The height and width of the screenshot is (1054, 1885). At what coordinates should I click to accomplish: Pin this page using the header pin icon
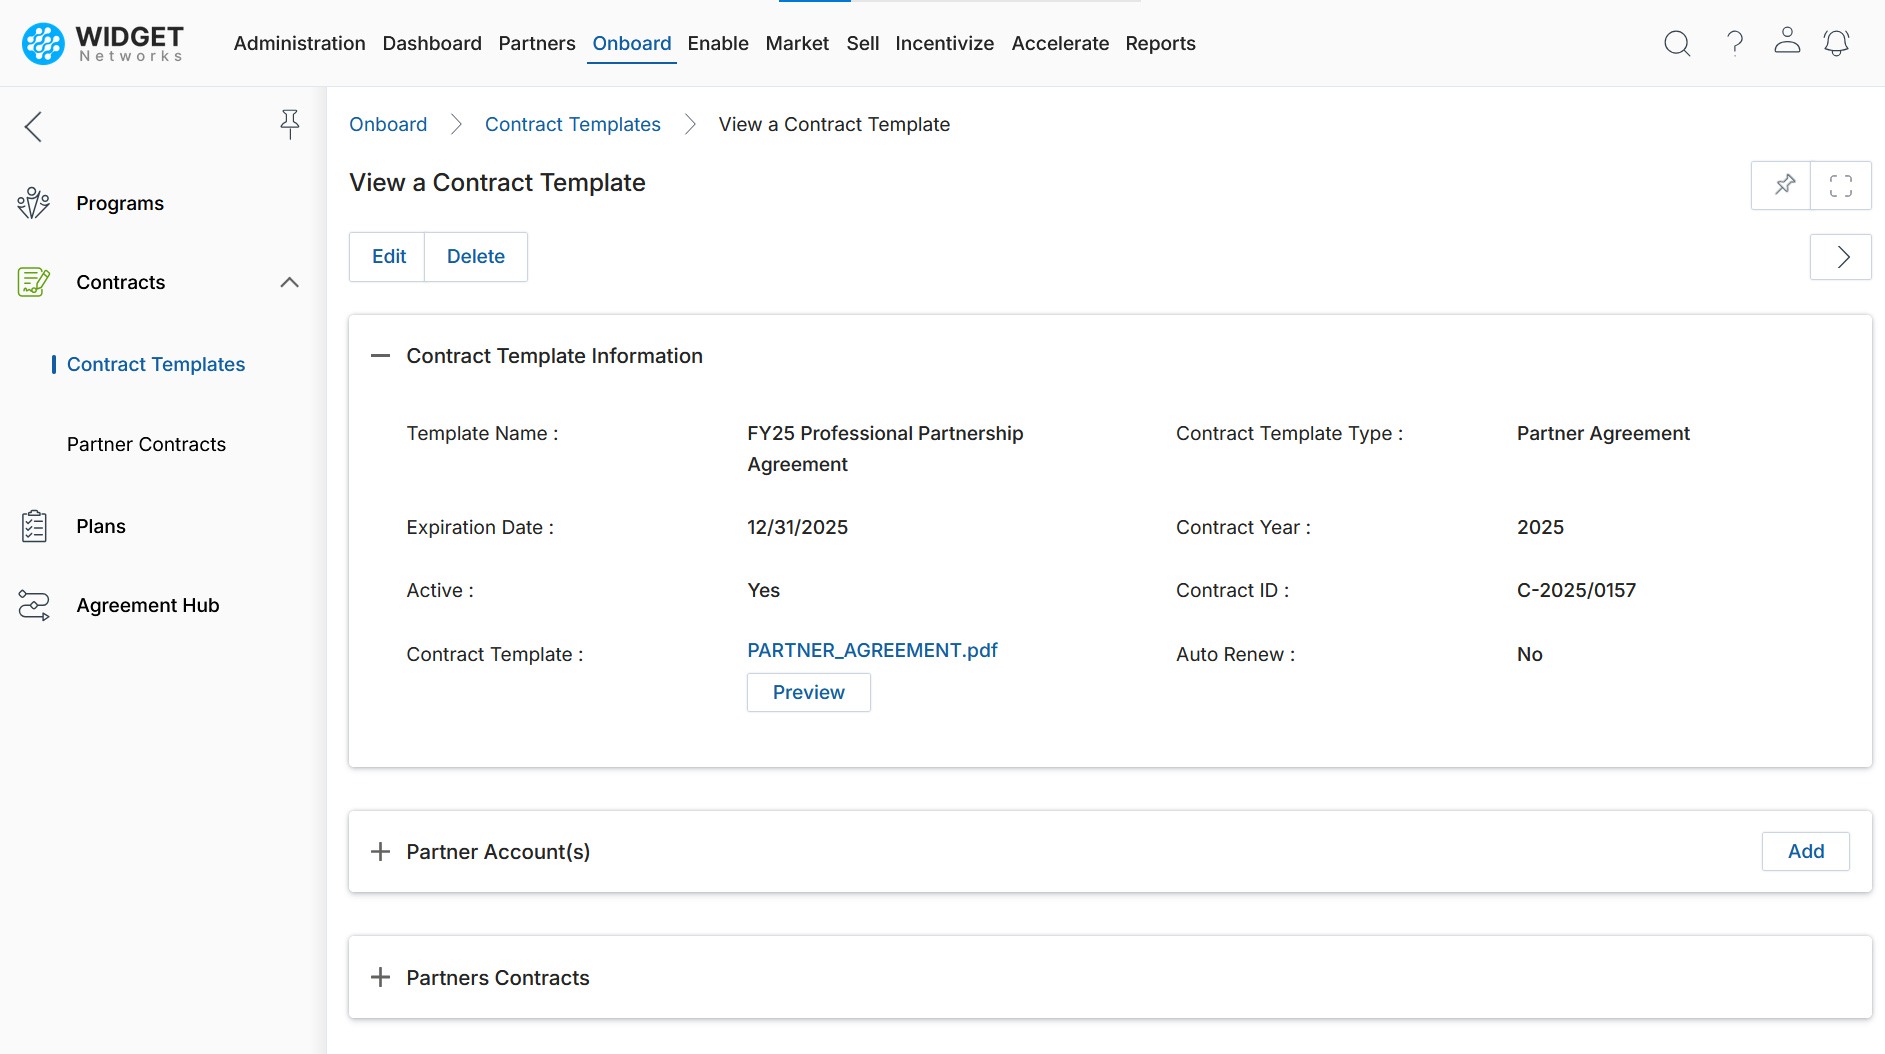tap(1784, 185)
